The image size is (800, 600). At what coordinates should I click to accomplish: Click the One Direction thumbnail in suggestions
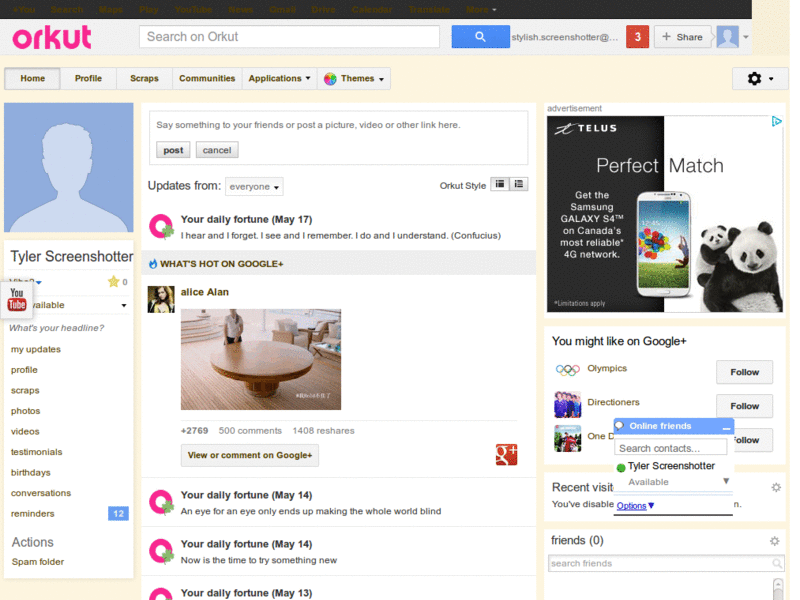[x=567, y=438]
